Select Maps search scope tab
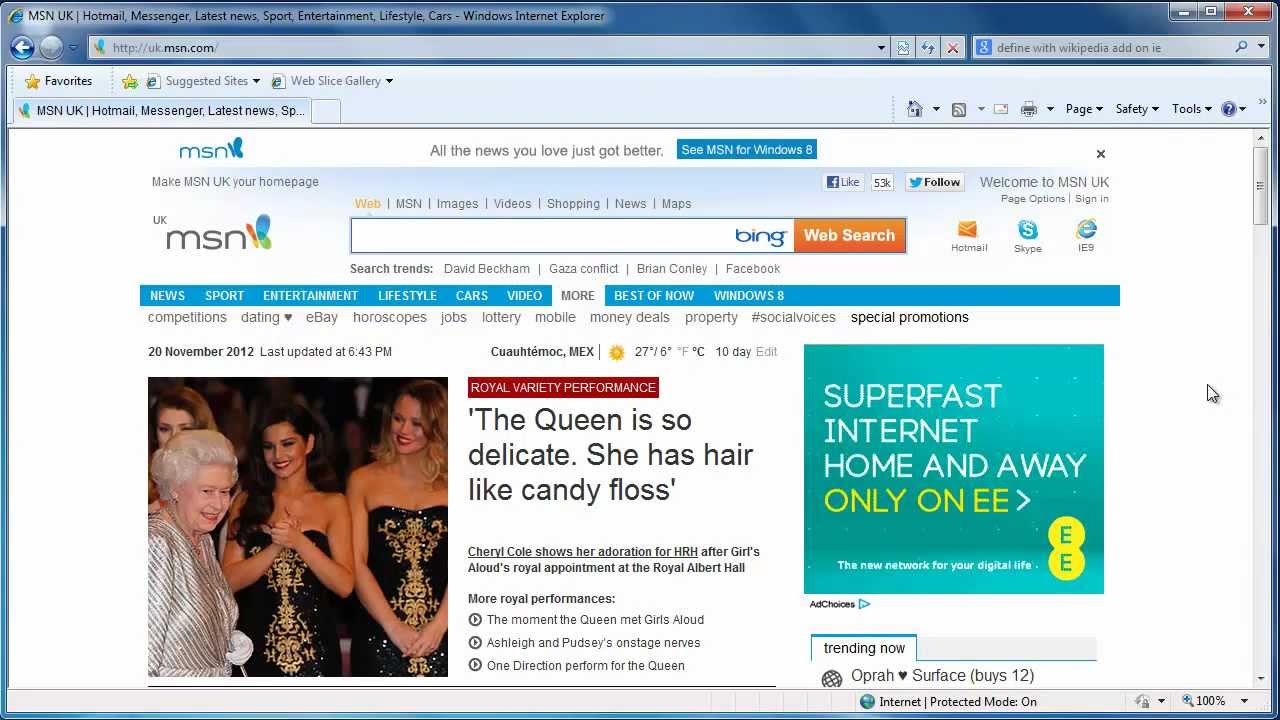The width and height of the screenshot is (1280, 720). point(676,204)
